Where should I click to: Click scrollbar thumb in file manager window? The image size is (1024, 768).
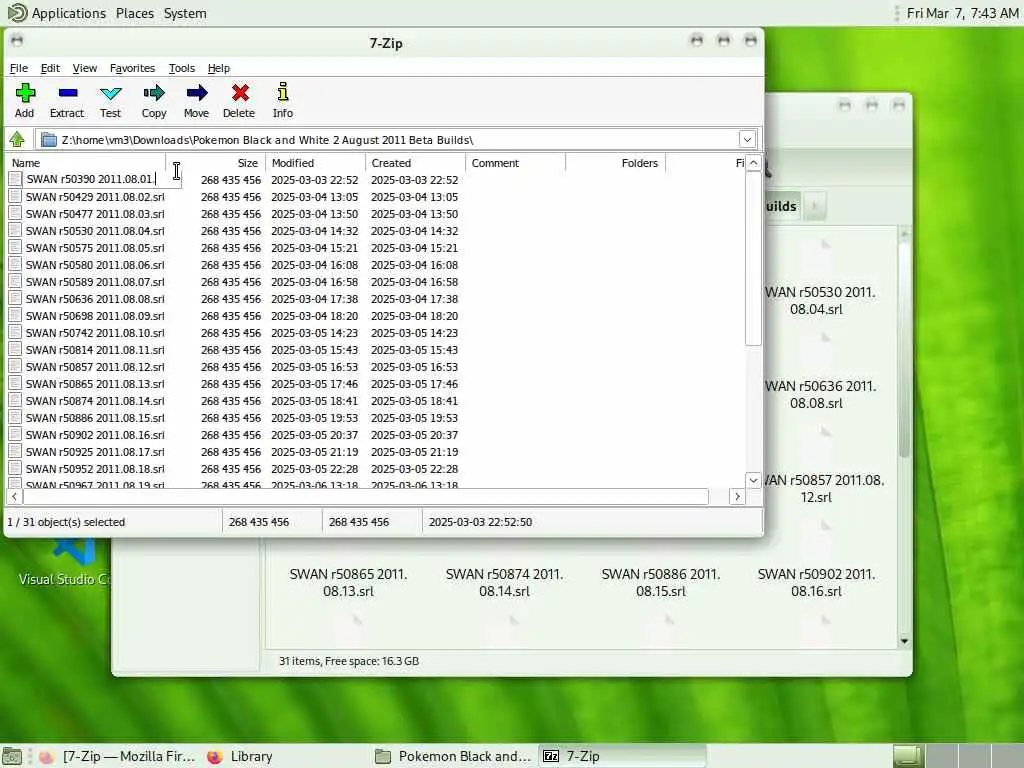904,349
